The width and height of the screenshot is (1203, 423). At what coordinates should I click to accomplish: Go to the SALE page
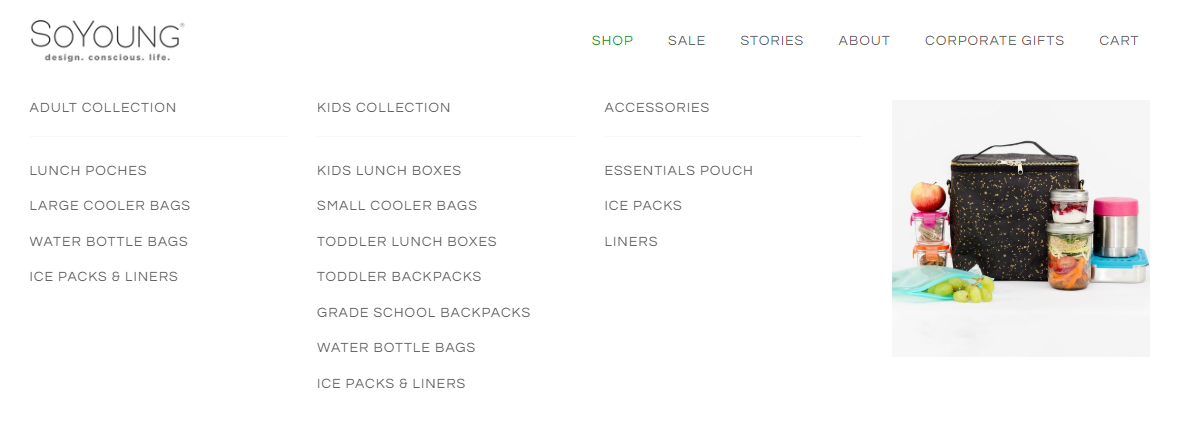687,41
